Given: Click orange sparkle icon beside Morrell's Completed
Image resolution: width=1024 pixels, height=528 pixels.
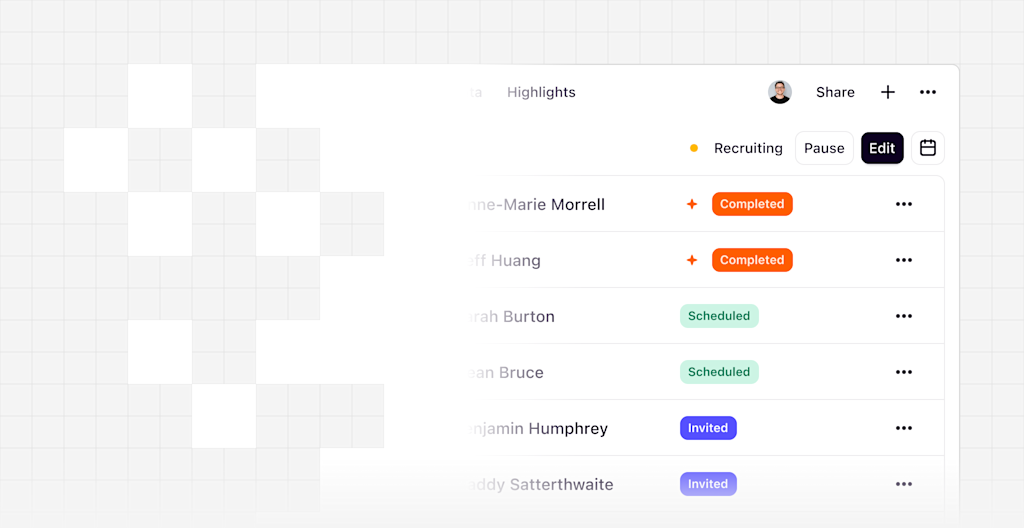Looking at the screenshot, I should (692, 204).
